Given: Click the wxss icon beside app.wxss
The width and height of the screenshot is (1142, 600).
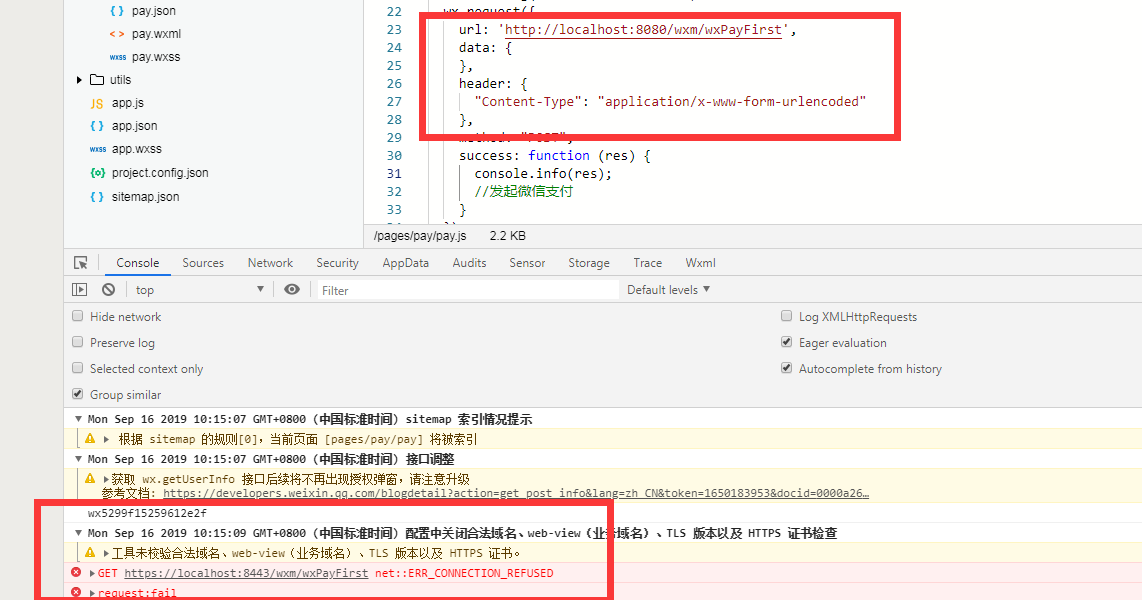Looking at the screenshot, I should 98,149.
